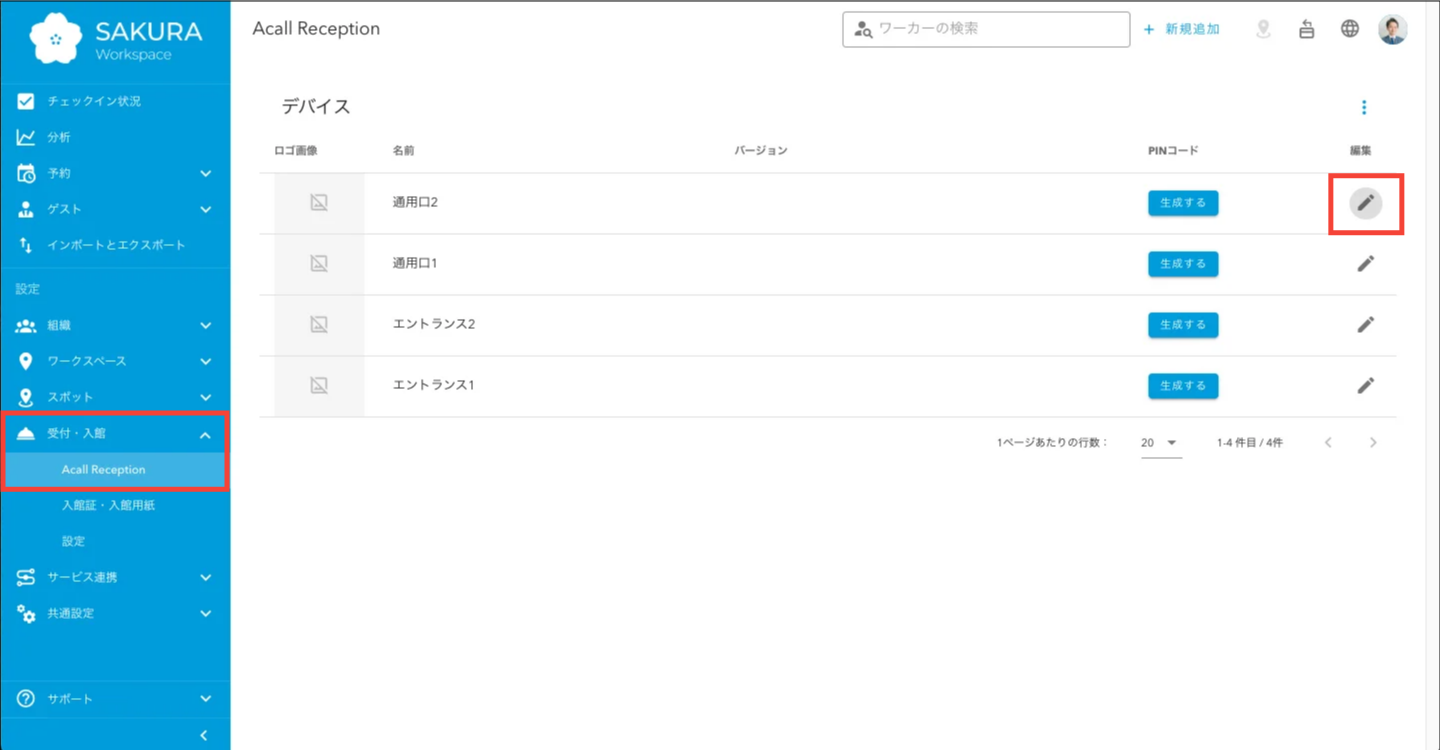Image resolution: width=1440 pixels, height=750 pixels.
Task: Click the ゲスト person icon
Action: [x=26, y=210]
